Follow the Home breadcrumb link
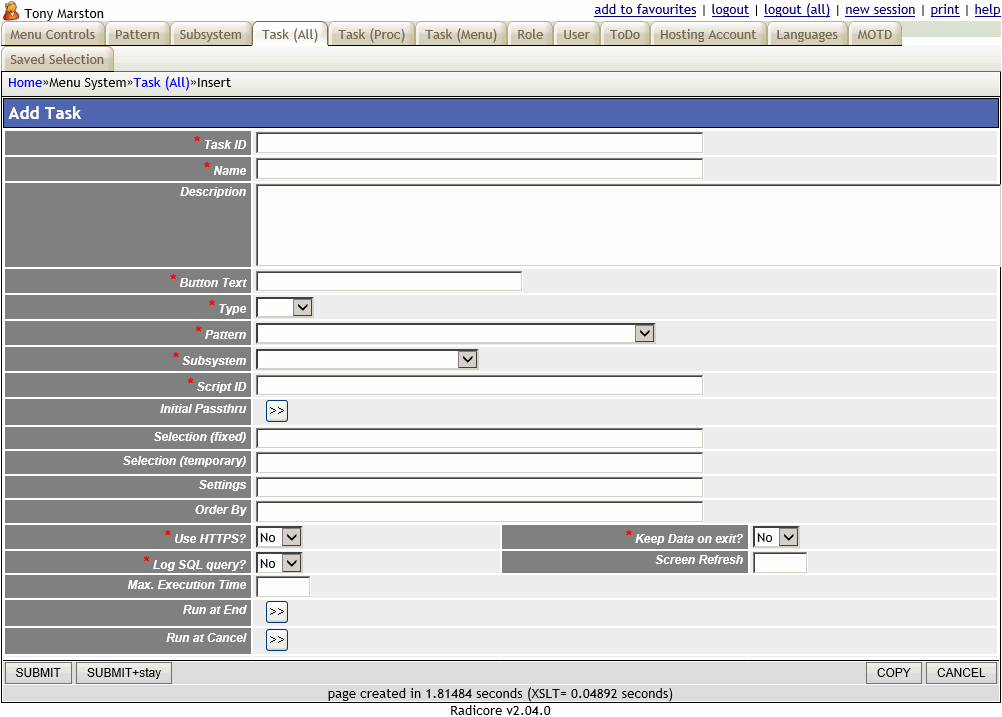Screen dimensions: 1002x717 pos(25,83)
